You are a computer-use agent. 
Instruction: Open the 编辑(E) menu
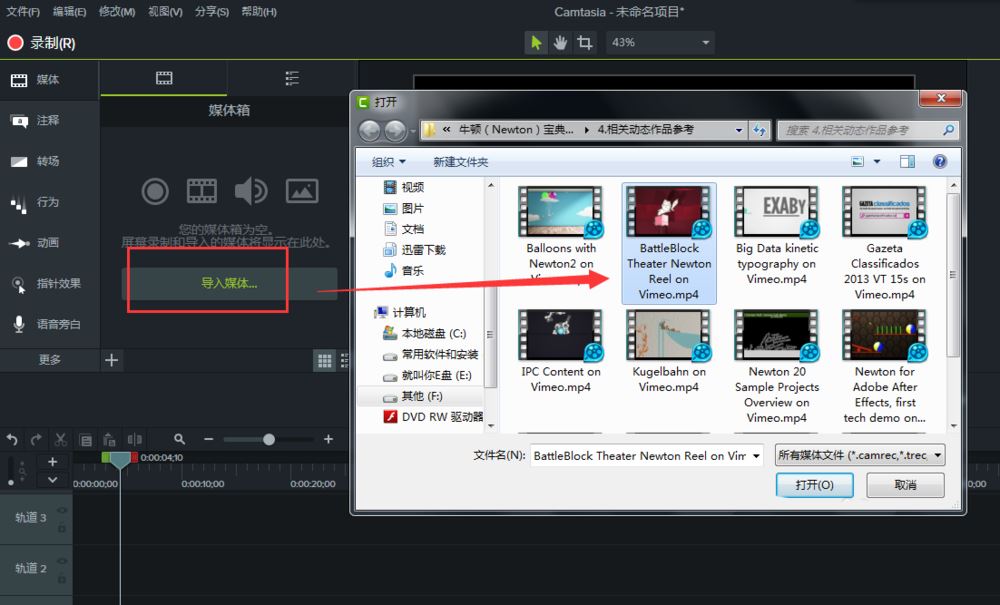click(70, 11)
